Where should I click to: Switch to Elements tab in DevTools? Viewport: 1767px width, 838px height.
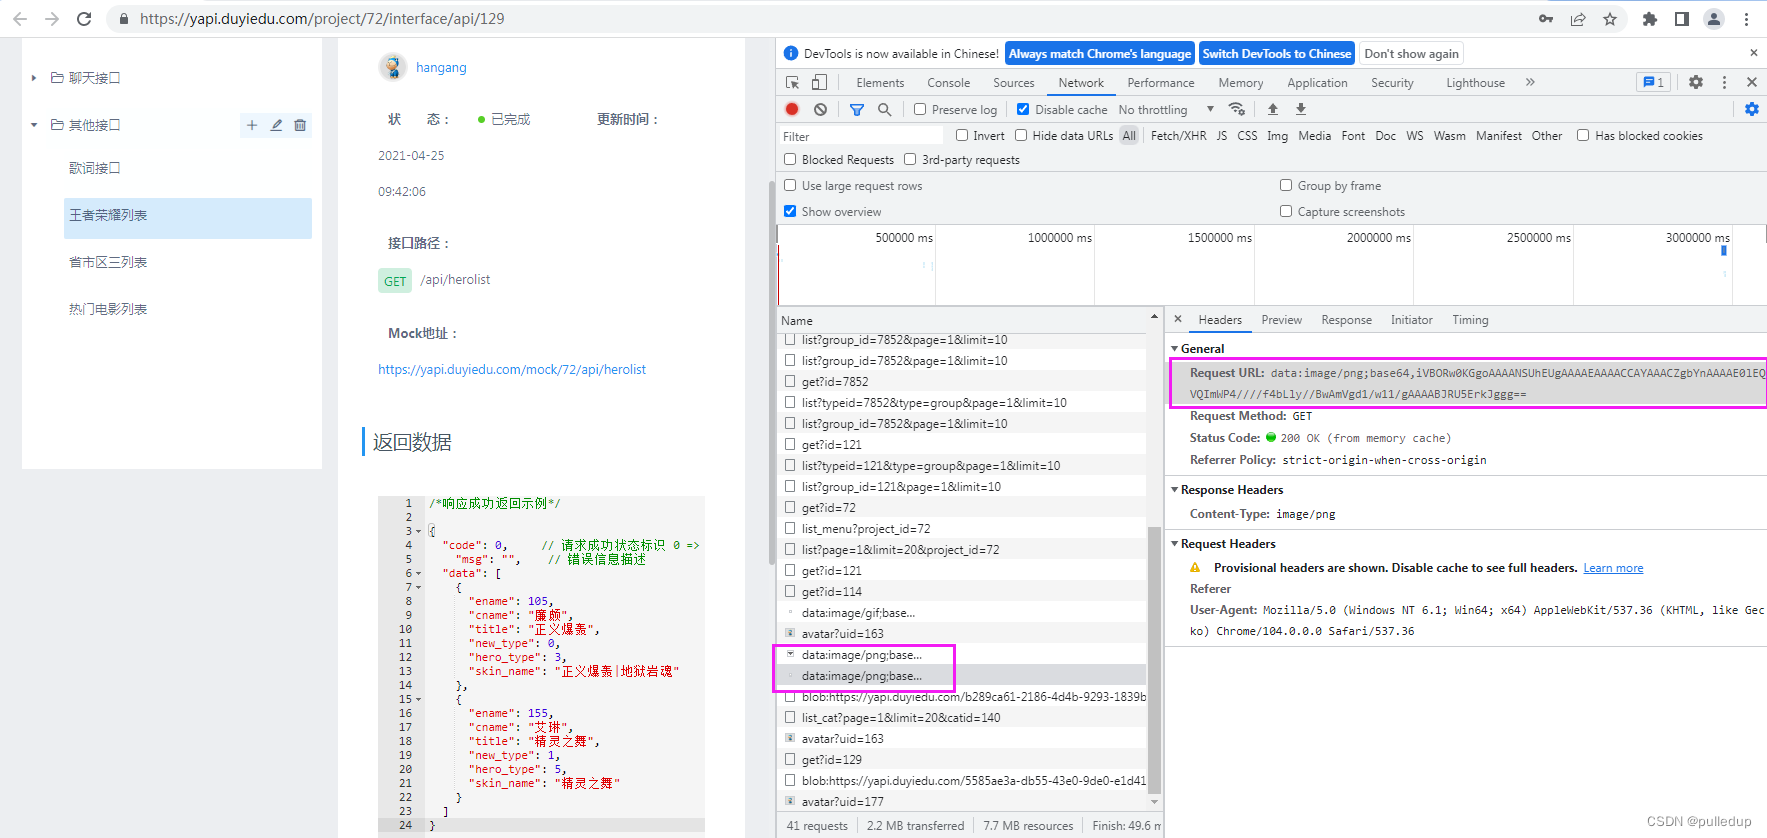[880, 83]
